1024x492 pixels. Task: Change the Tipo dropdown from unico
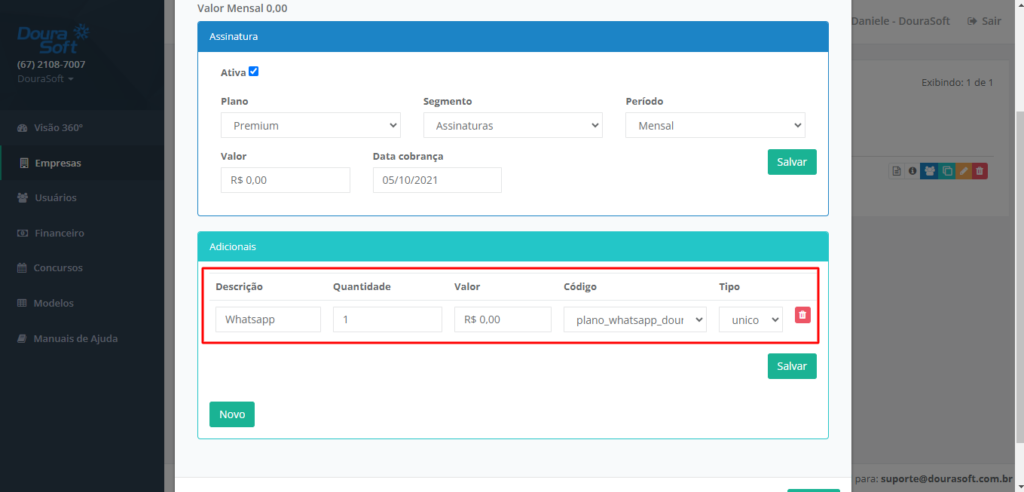coord(750,320)
